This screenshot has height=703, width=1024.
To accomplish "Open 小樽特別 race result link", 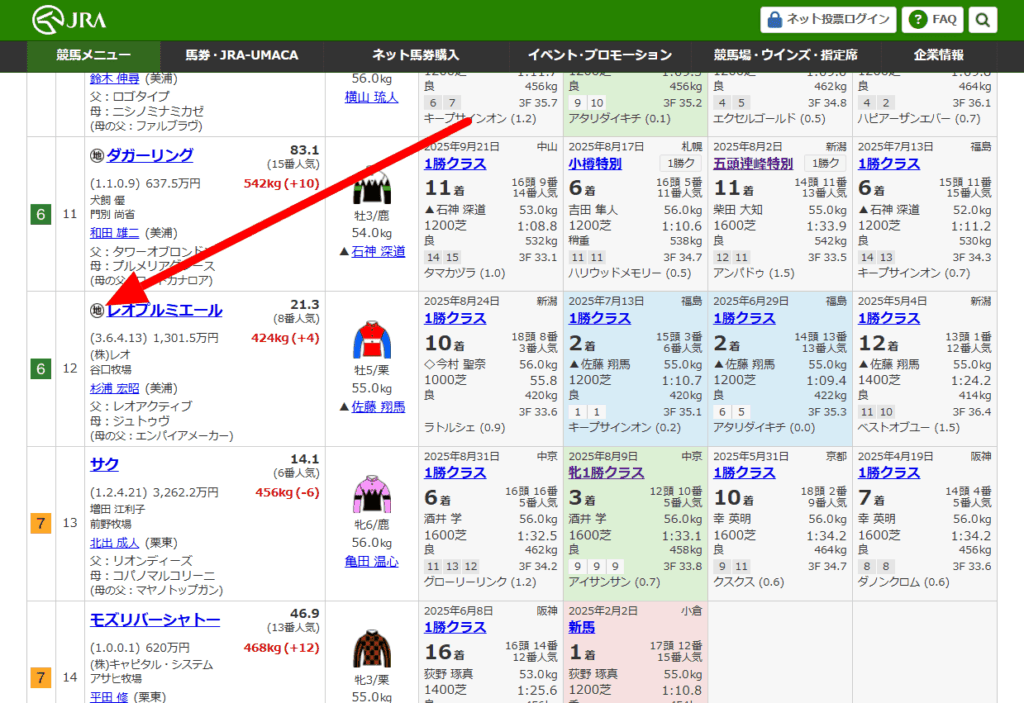I will [595, 163].
